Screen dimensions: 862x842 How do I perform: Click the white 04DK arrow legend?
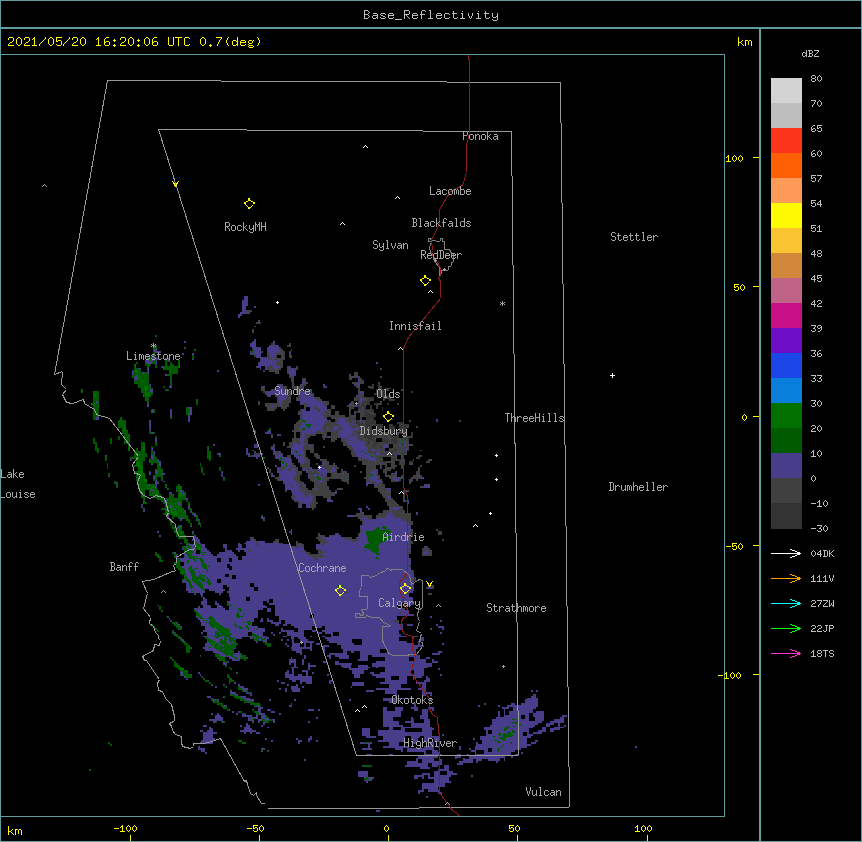(786, 553)
